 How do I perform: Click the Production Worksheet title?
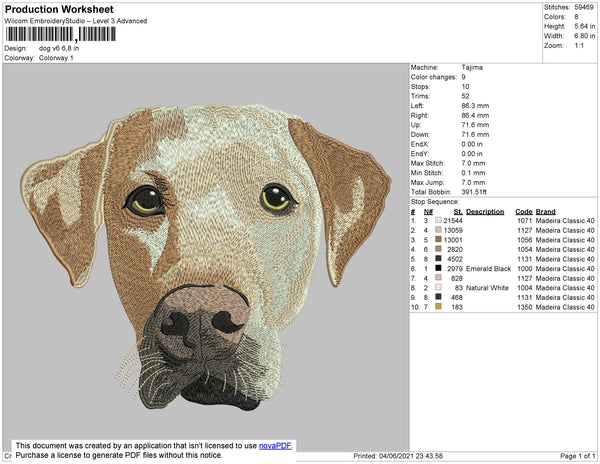[59, 9]
